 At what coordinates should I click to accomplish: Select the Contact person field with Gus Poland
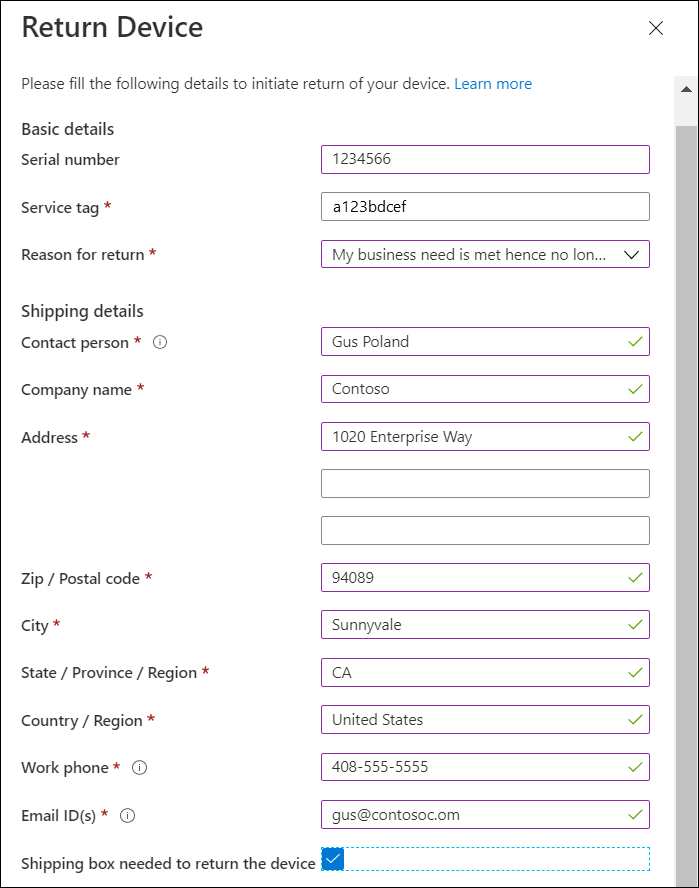[485, 341]
